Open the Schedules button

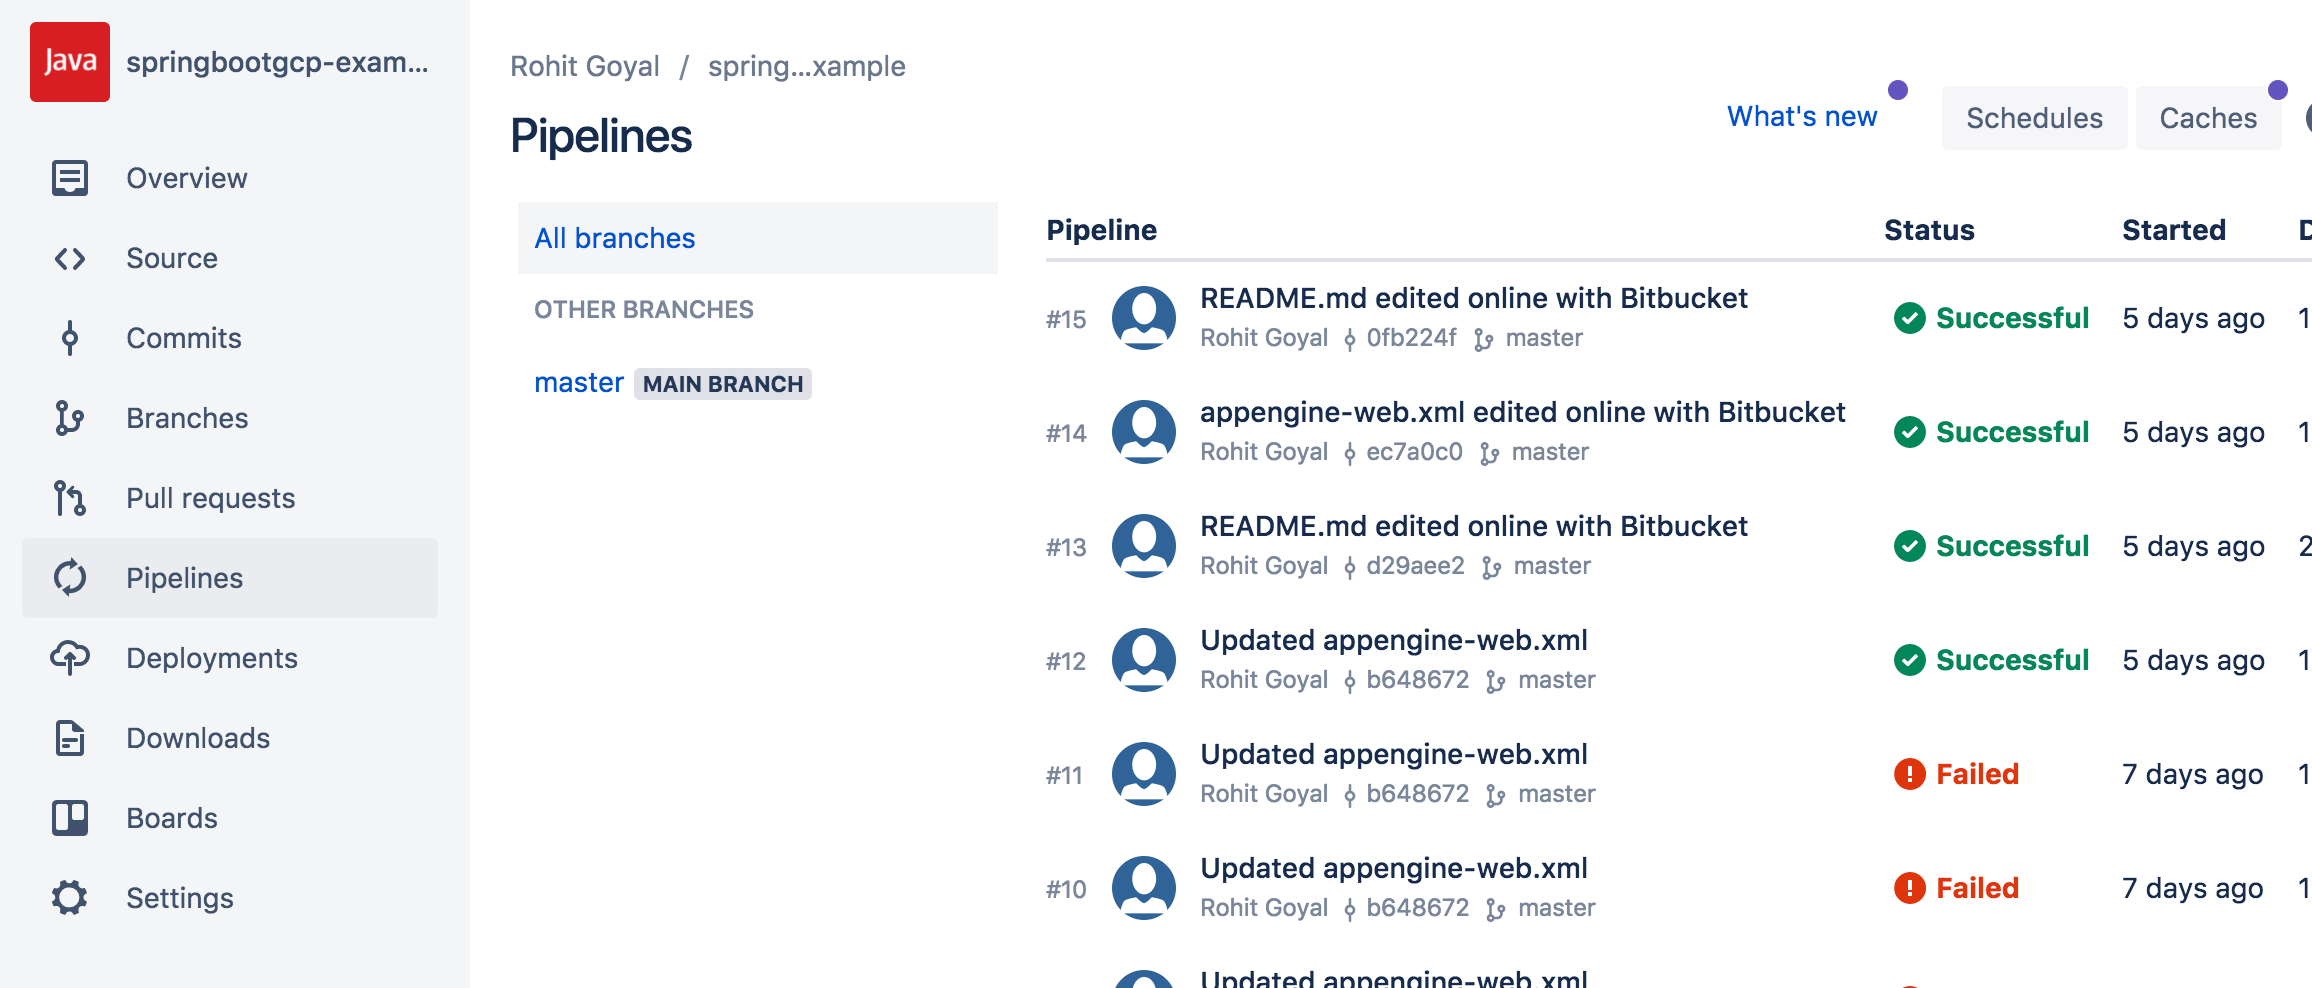pyautogui.click(x=2034, y=117)
